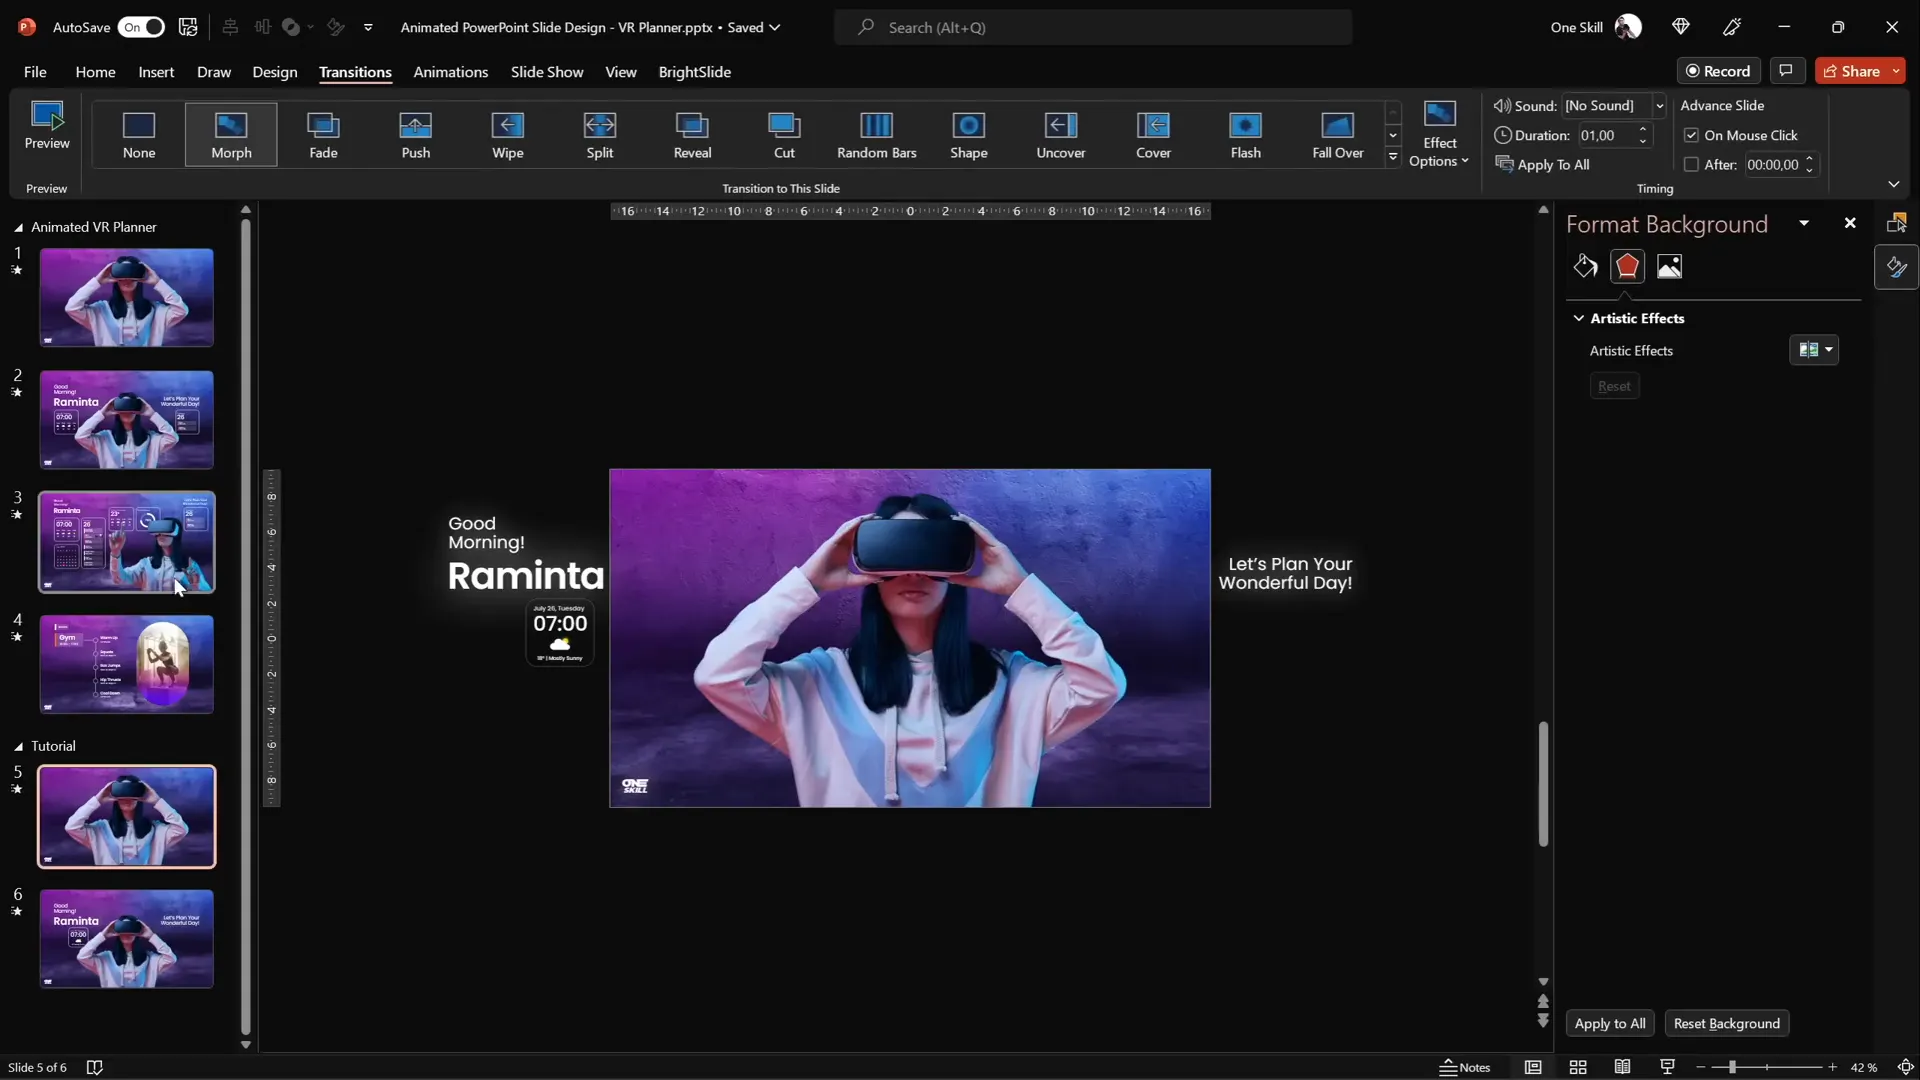Open Effect Options dropdown

(1439, 135)
